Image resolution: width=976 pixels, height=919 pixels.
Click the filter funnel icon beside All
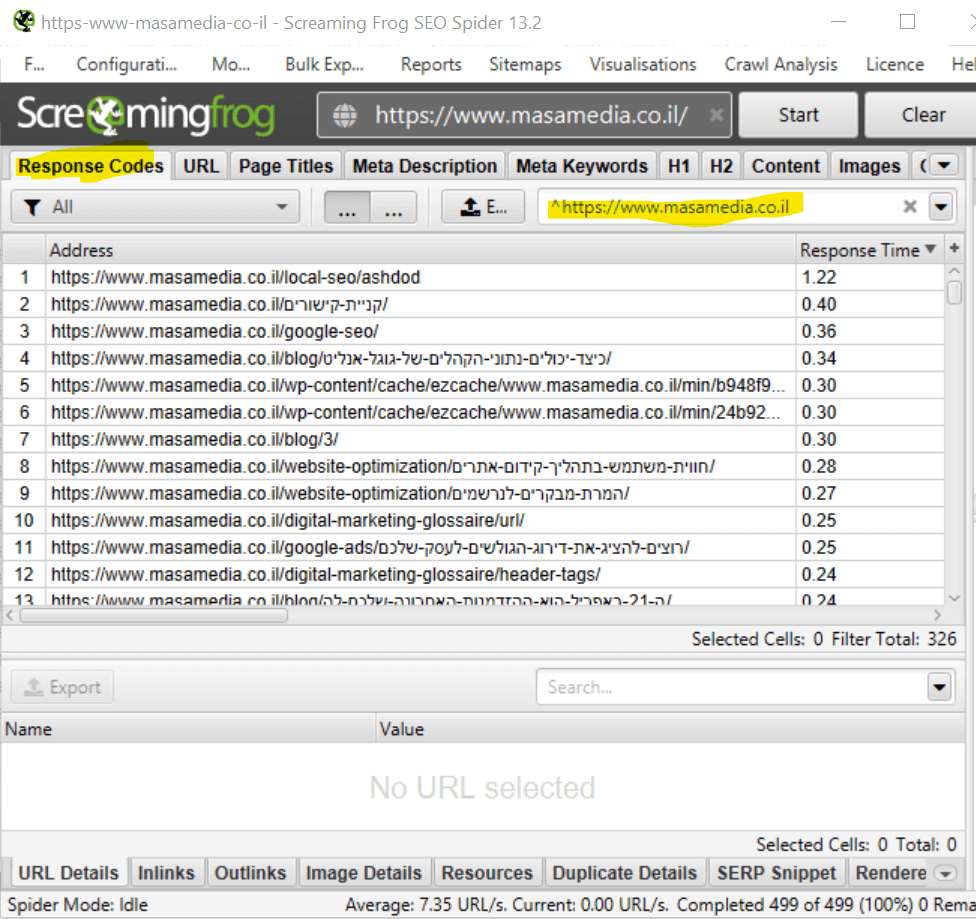point(32,207)
